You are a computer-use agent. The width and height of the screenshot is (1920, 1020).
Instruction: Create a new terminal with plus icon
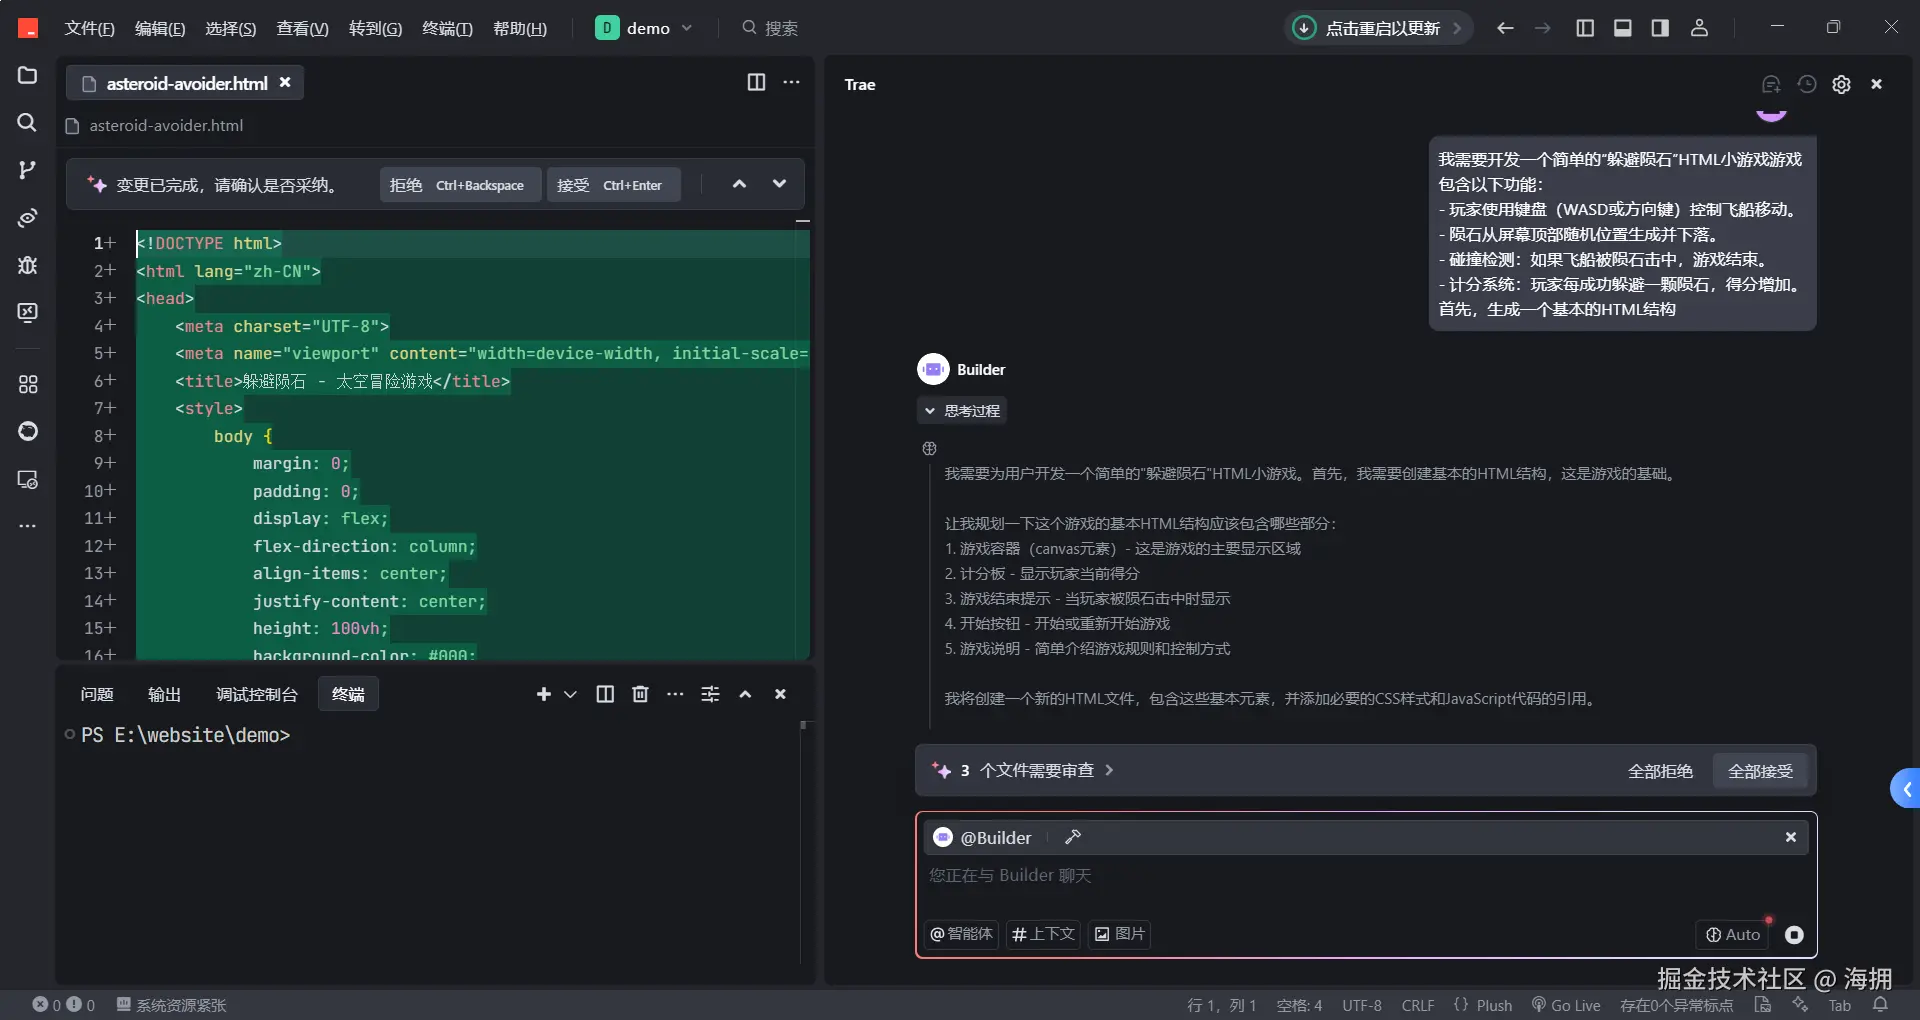coord(543,694)
